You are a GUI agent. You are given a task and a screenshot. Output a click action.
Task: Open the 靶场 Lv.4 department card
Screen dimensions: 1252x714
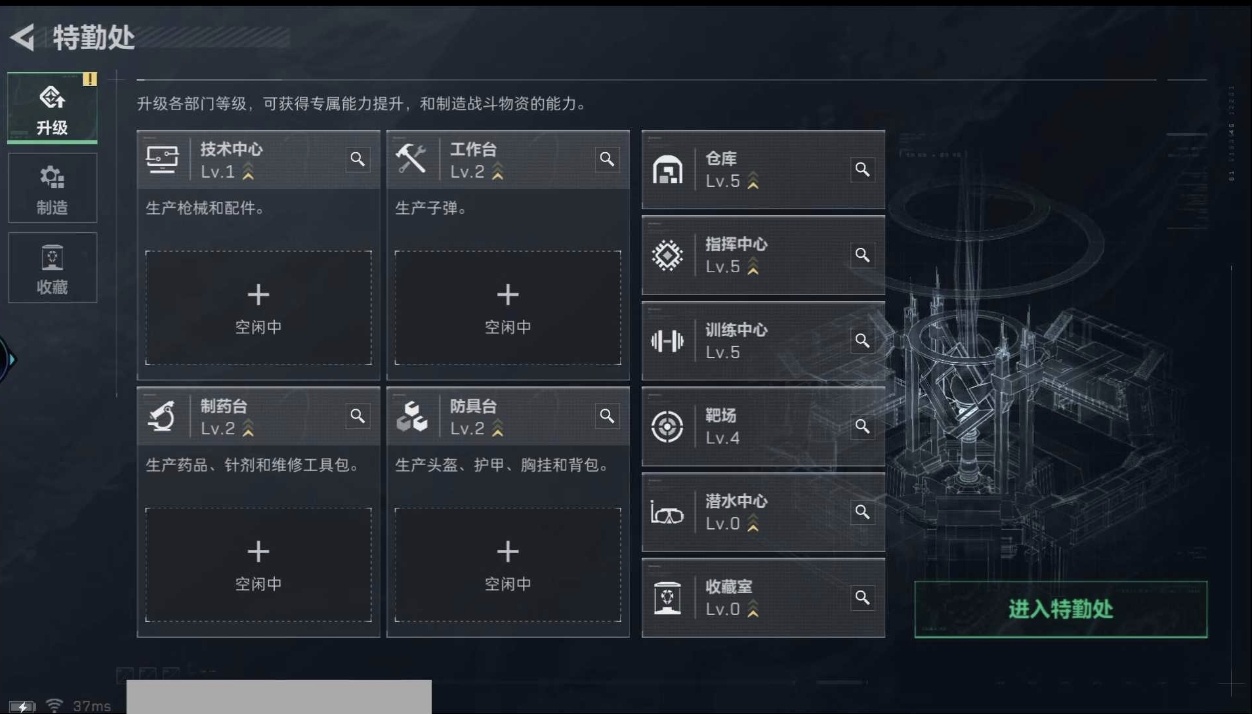point(763,427)
